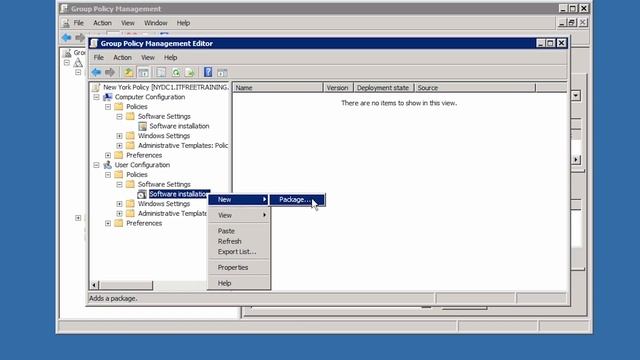
Task: Click the tree pane horizontal scrollbar thumb
Action: click(126, 285)
